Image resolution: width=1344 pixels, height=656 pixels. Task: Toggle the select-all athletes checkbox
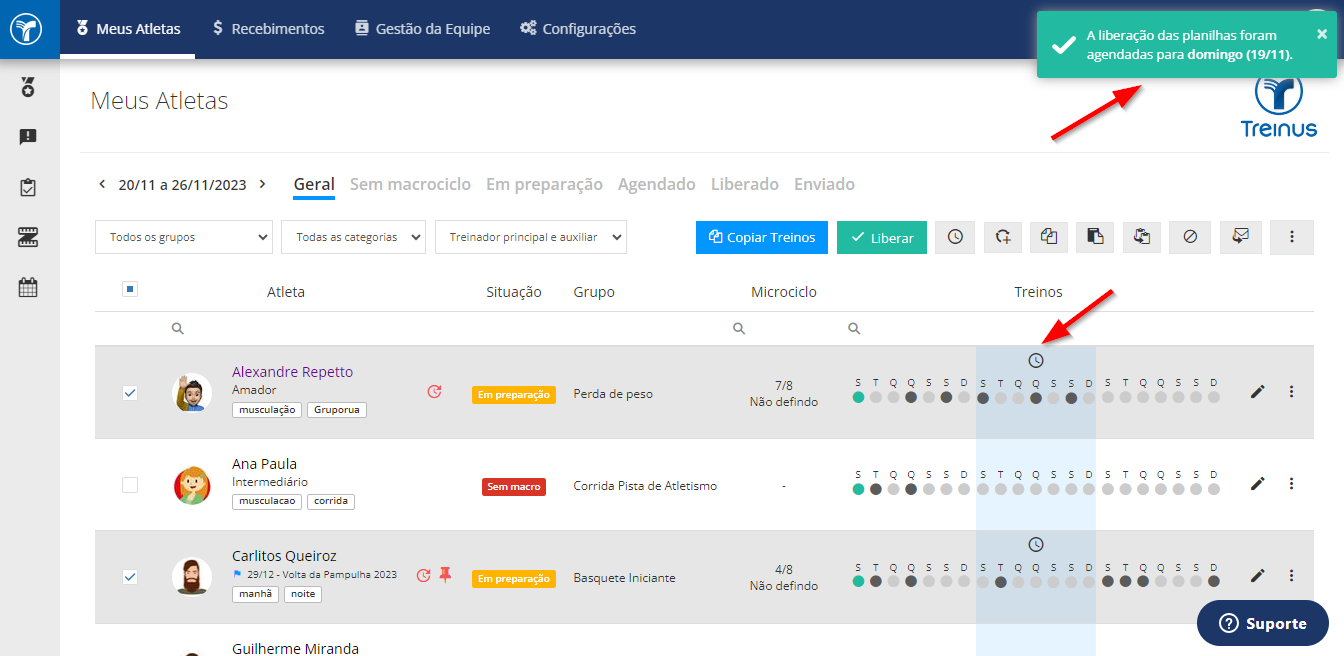[x=130, y=289]
